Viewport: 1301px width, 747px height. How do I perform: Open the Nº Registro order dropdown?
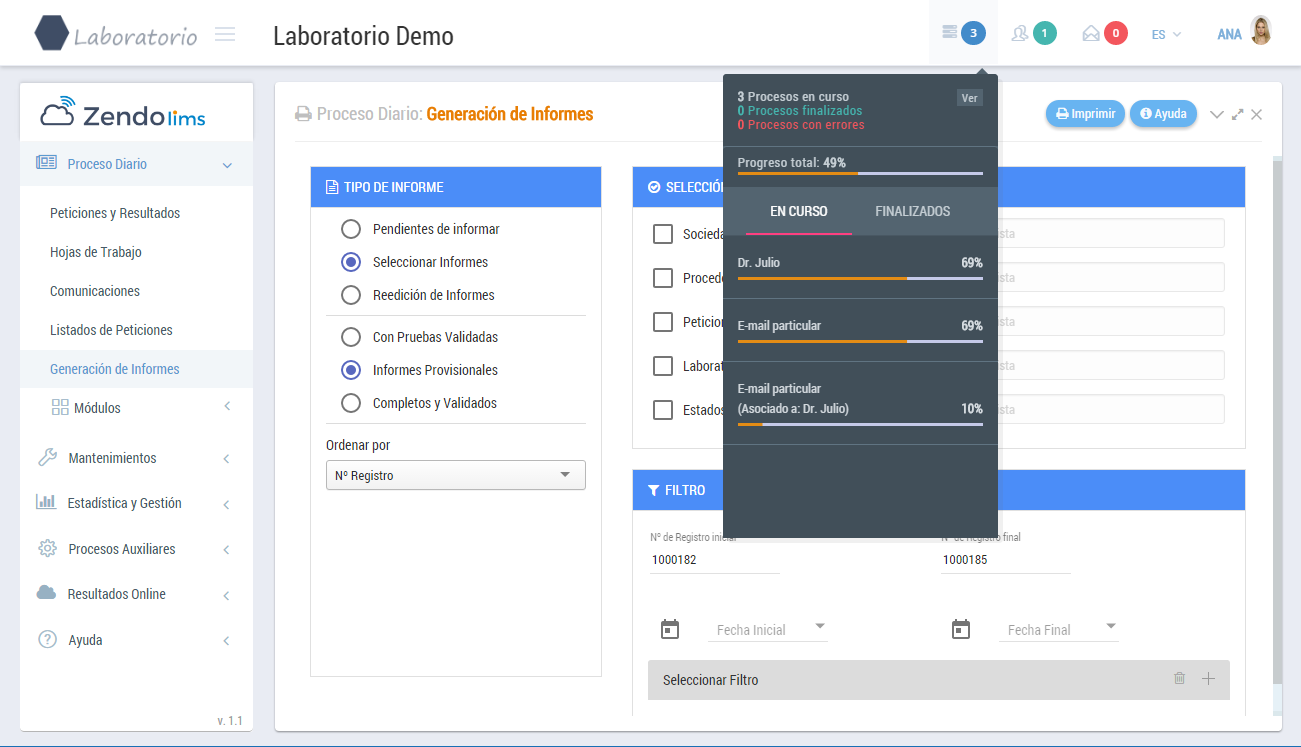click(x=456, y=475)
